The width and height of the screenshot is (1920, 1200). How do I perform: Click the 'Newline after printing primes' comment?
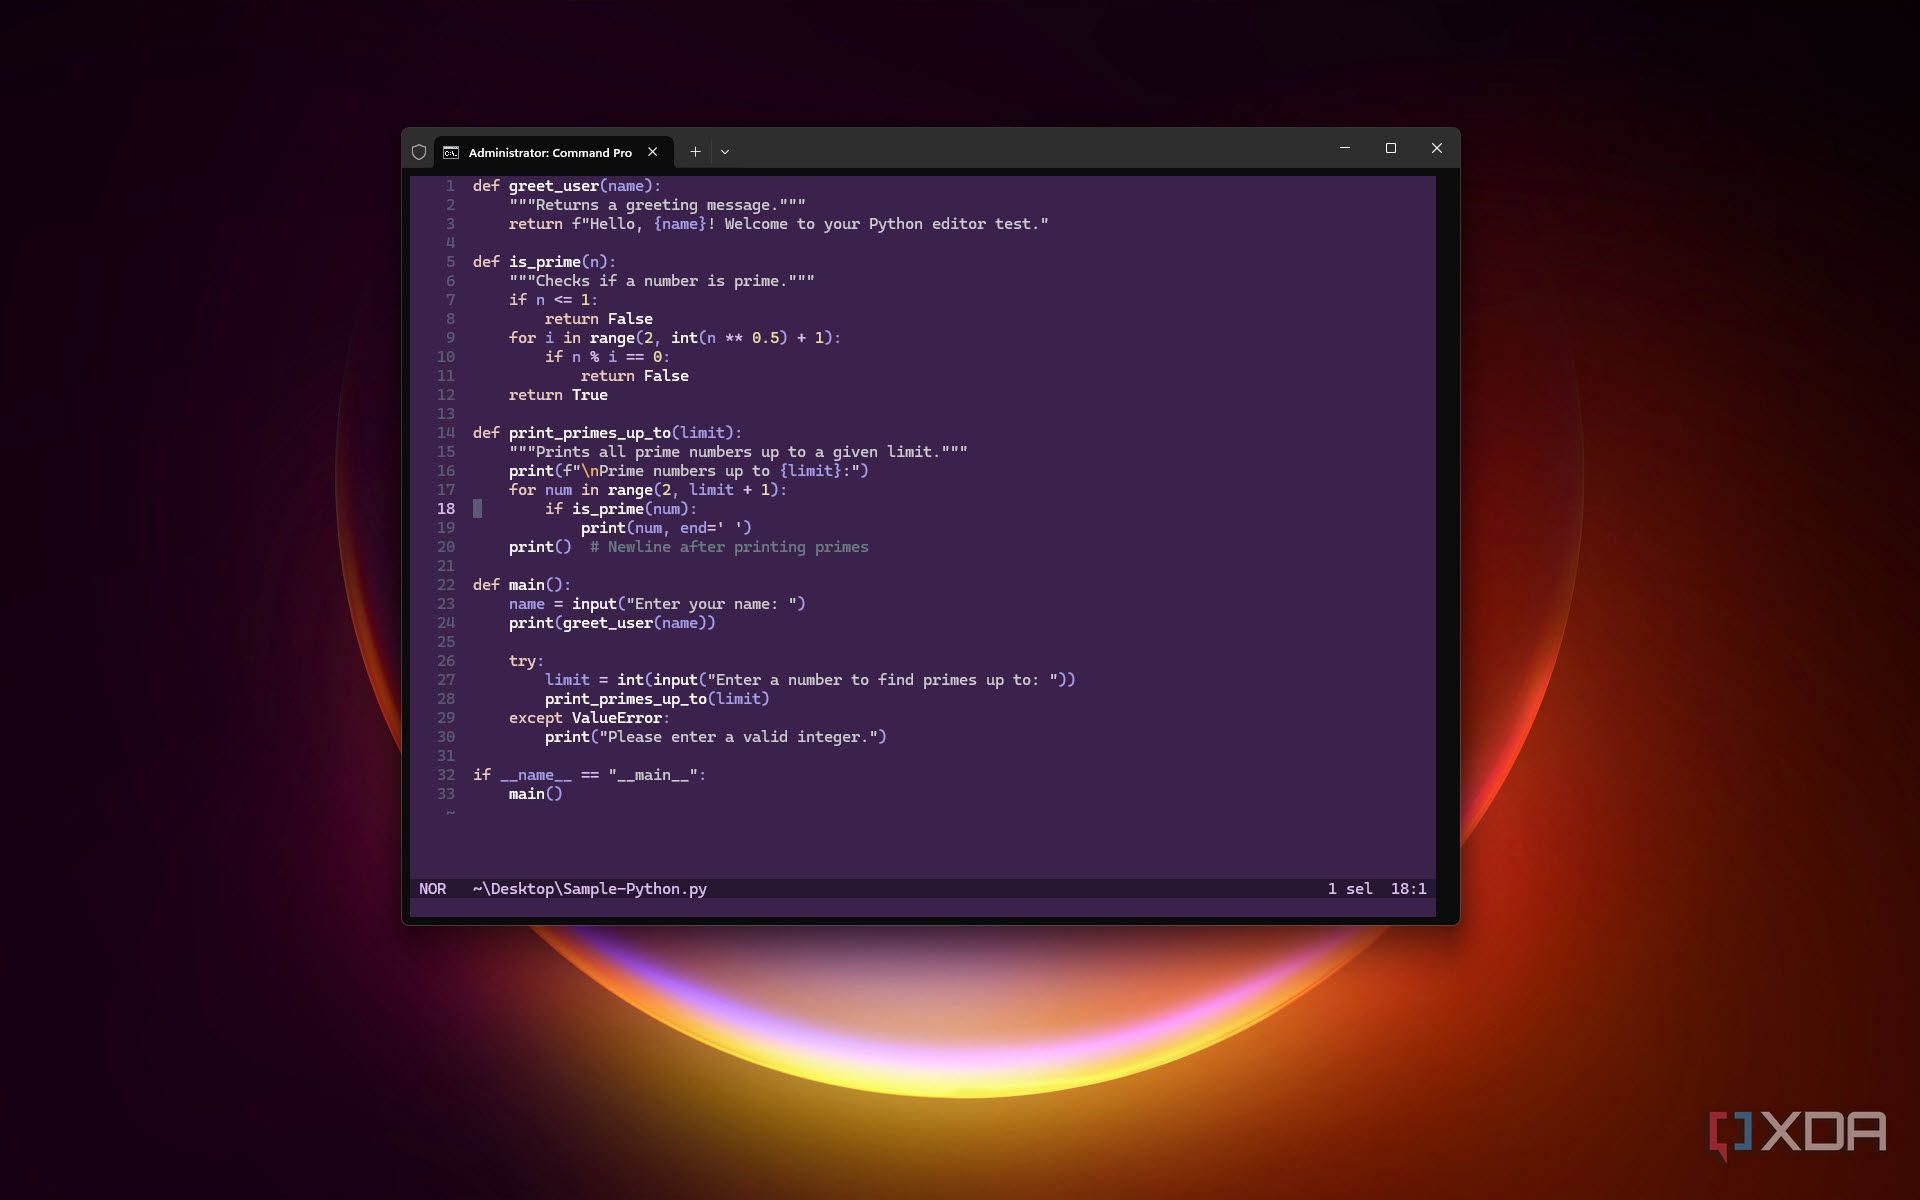point(729,547)
